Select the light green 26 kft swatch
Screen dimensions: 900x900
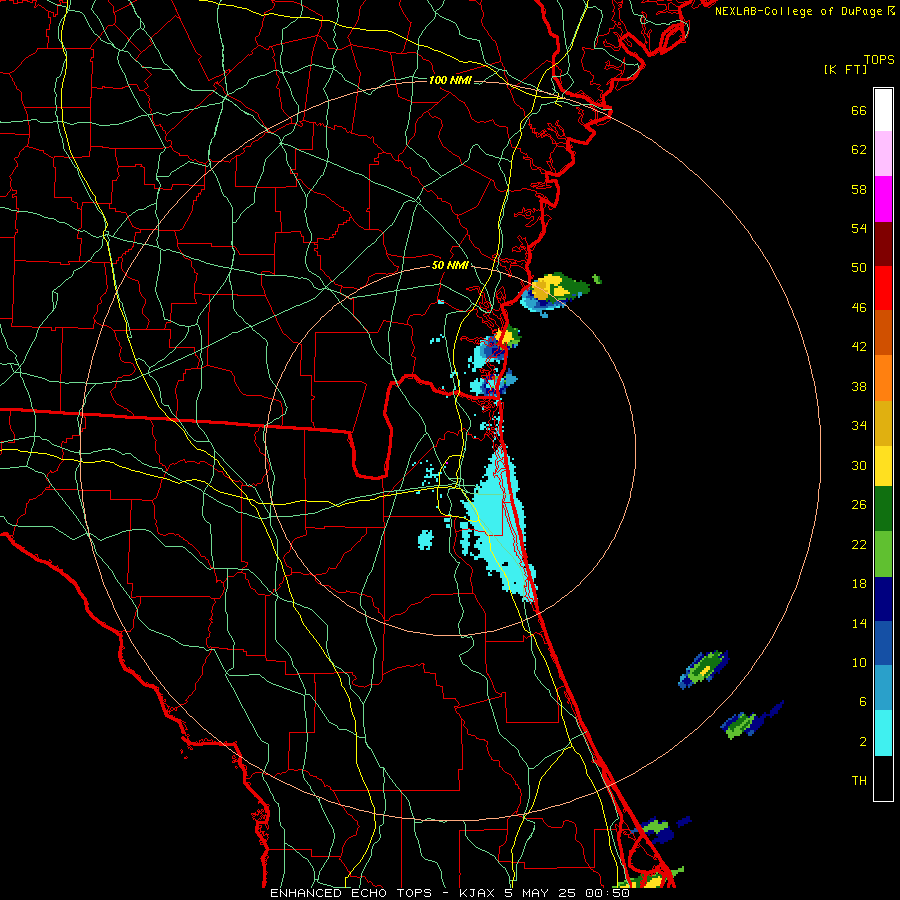tap(883, 554)
